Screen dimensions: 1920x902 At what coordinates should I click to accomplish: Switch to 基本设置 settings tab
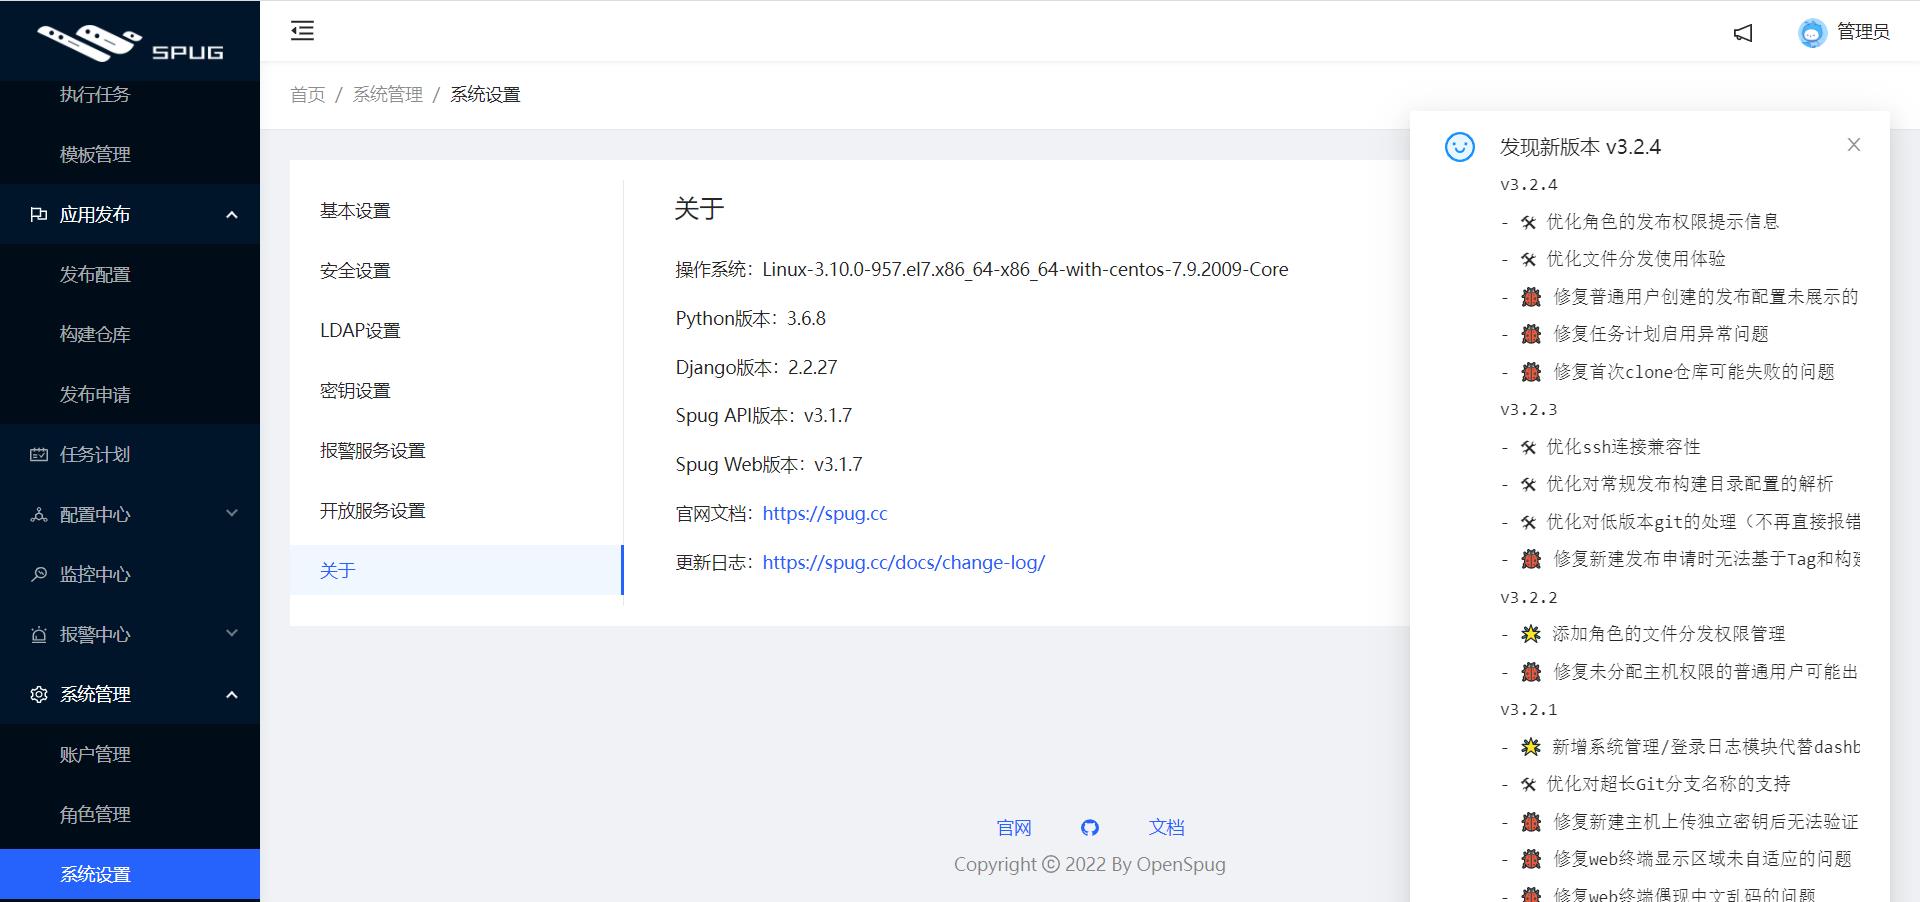click(x=456, y=211)
